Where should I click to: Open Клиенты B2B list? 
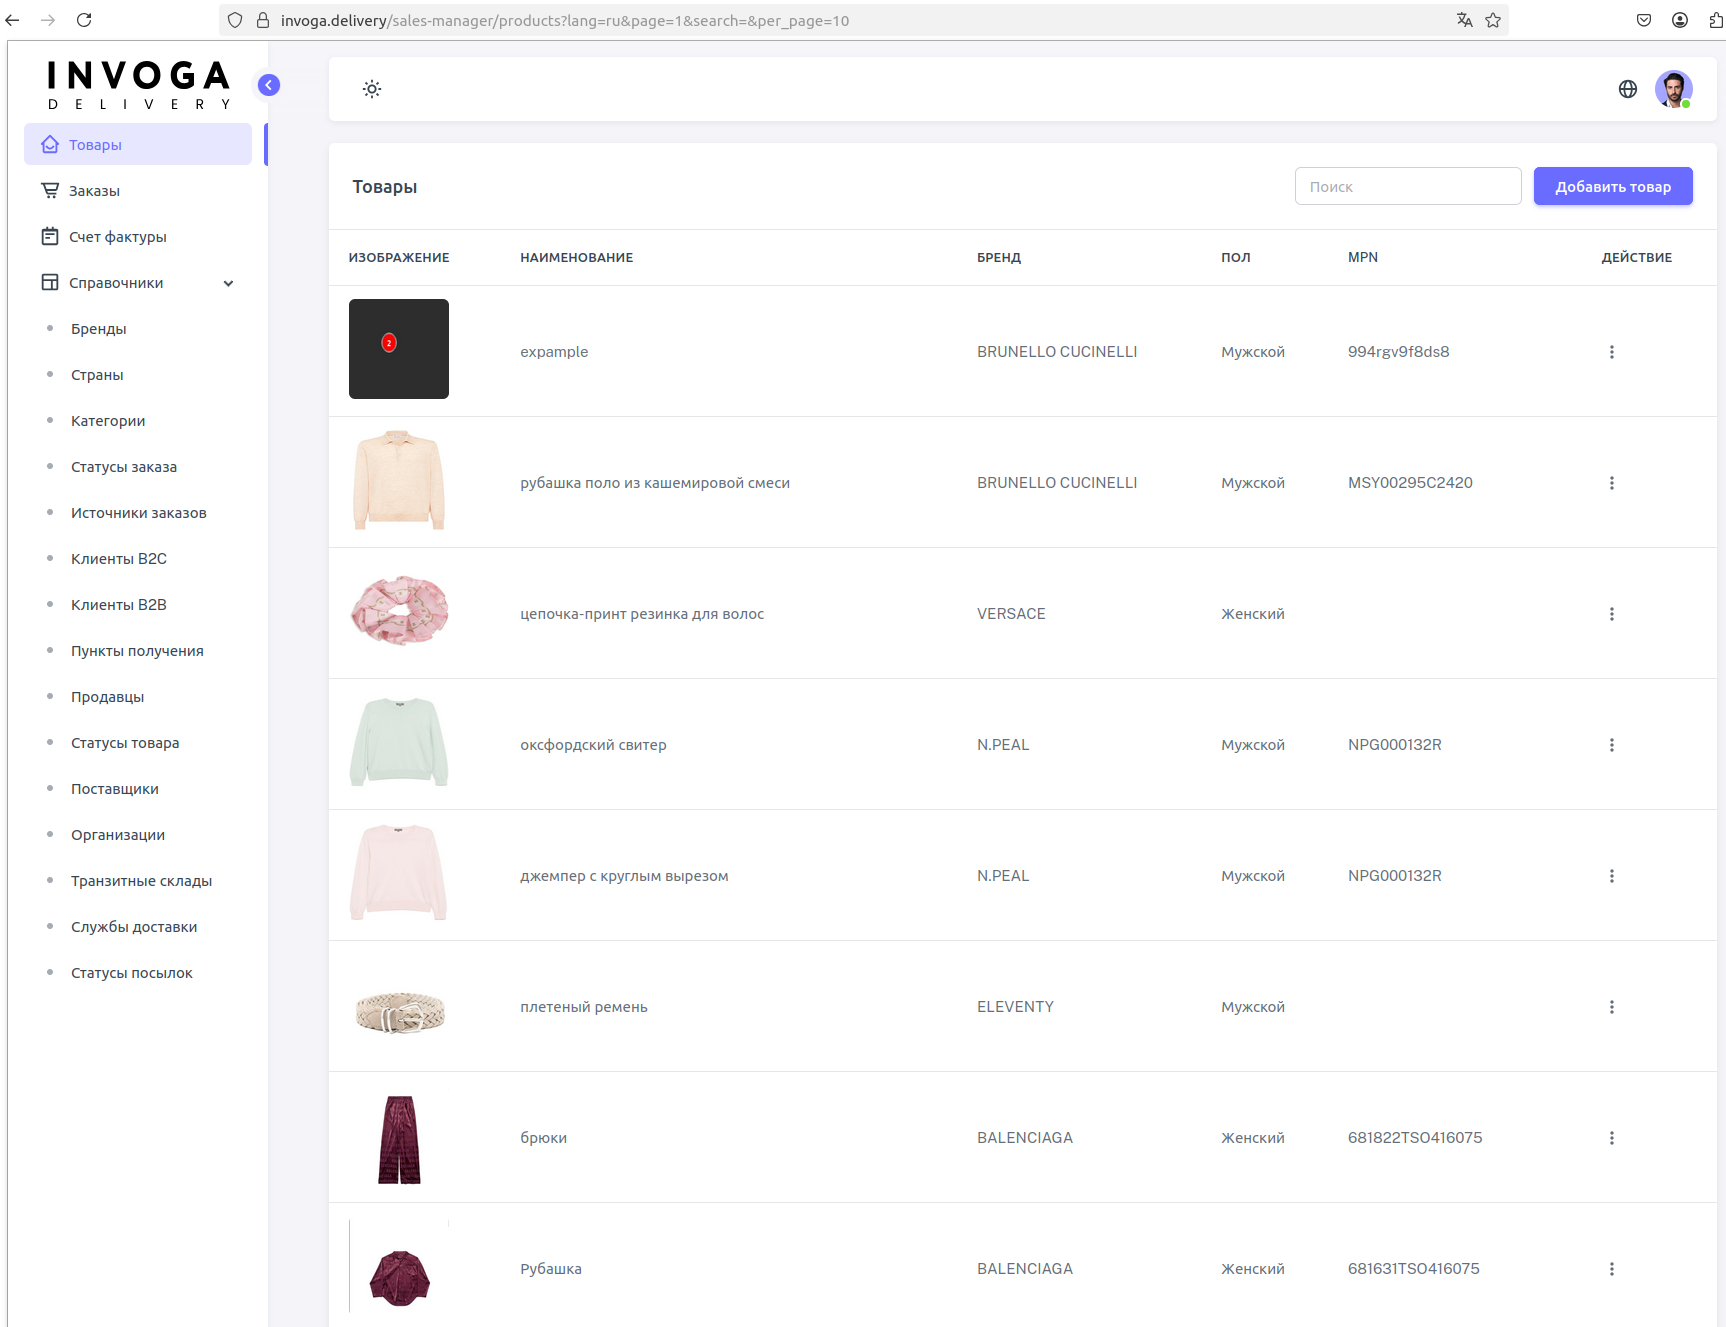(x=119, y=605)
